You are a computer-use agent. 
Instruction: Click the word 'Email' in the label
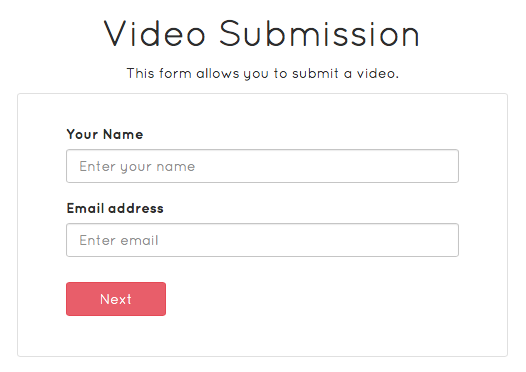[85, 208]
